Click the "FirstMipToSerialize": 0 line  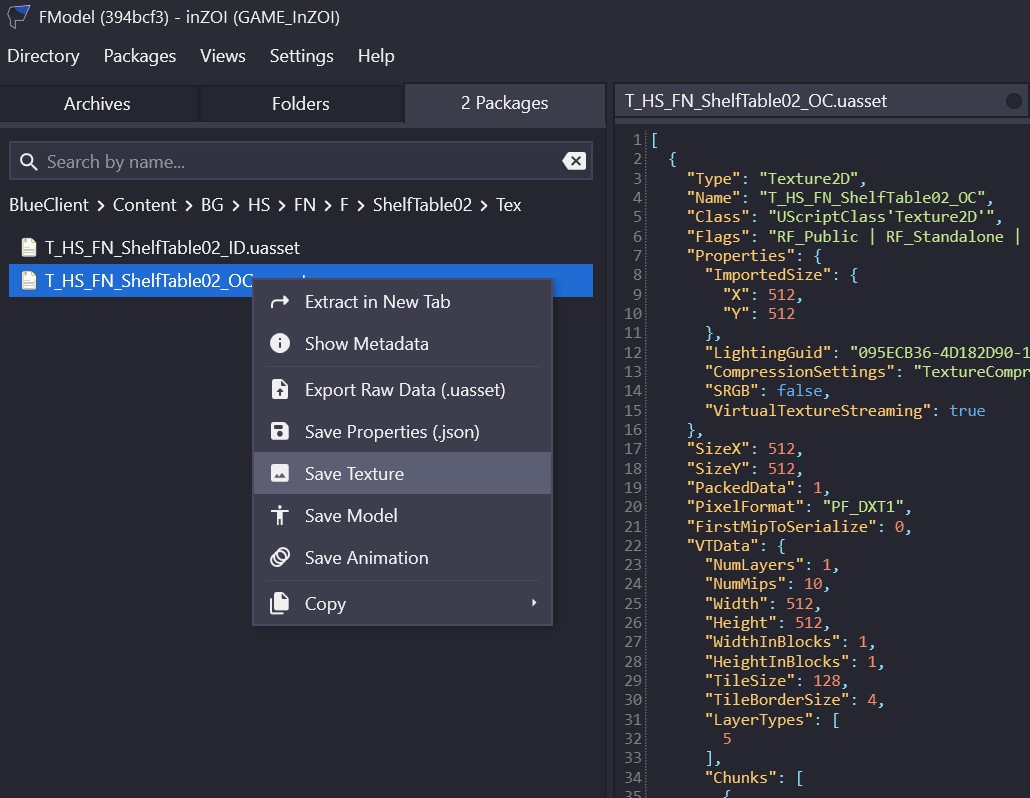(799, 527)
